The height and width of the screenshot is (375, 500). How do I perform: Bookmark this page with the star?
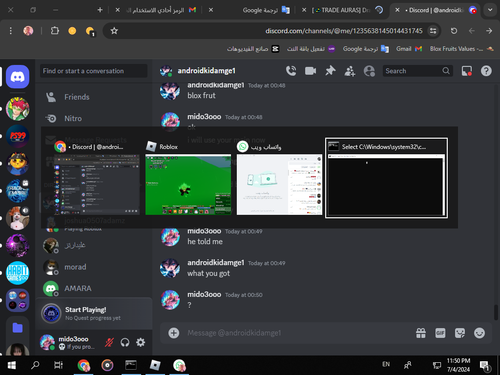[114, 31]
